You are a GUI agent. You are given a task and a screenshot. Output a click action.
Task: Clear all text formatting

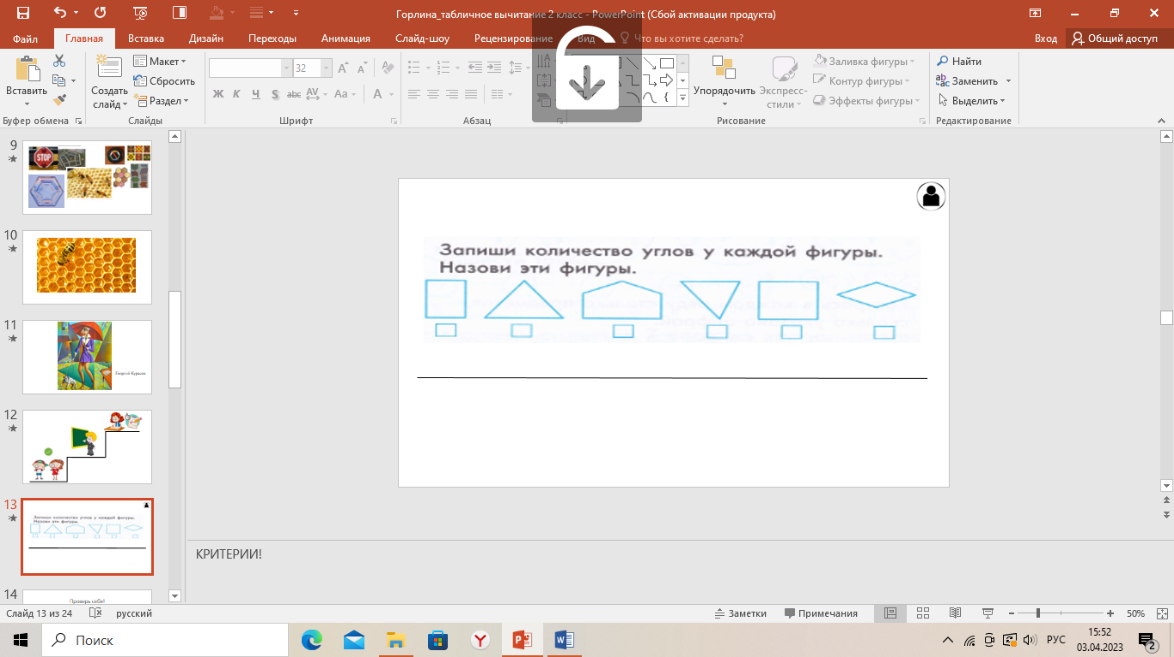tap(388, 68)
